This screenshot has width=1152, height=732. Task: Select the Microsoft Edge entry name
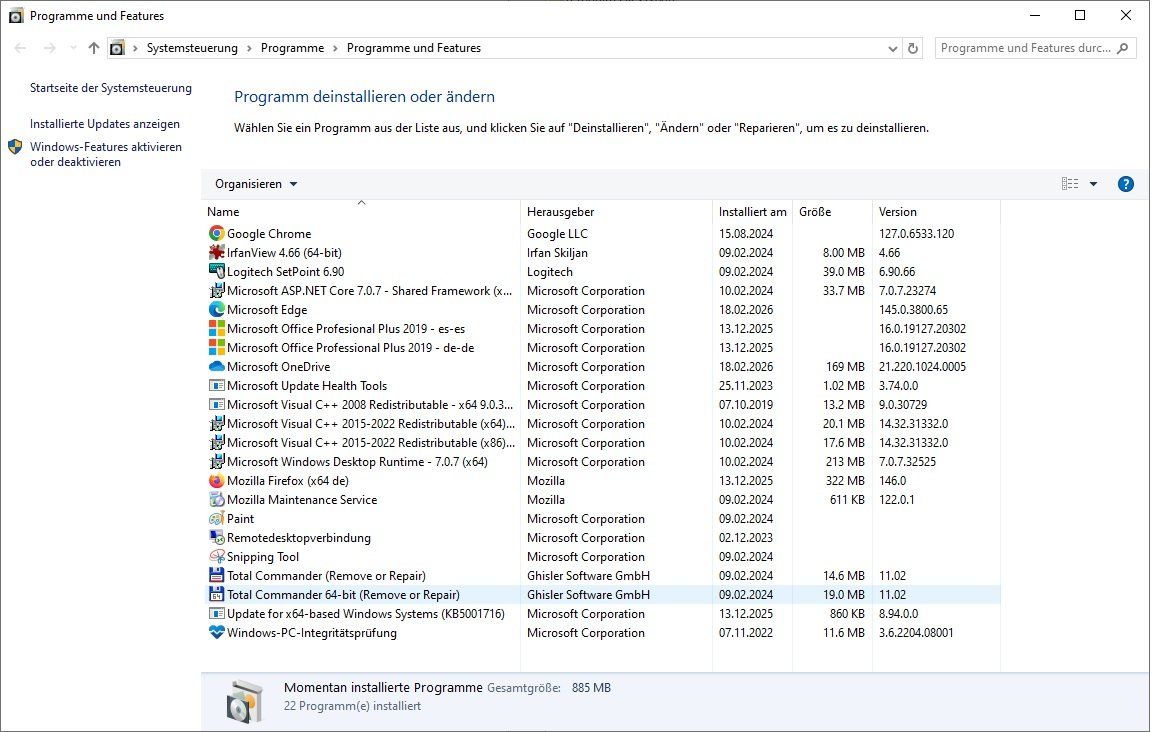[267, 310]
